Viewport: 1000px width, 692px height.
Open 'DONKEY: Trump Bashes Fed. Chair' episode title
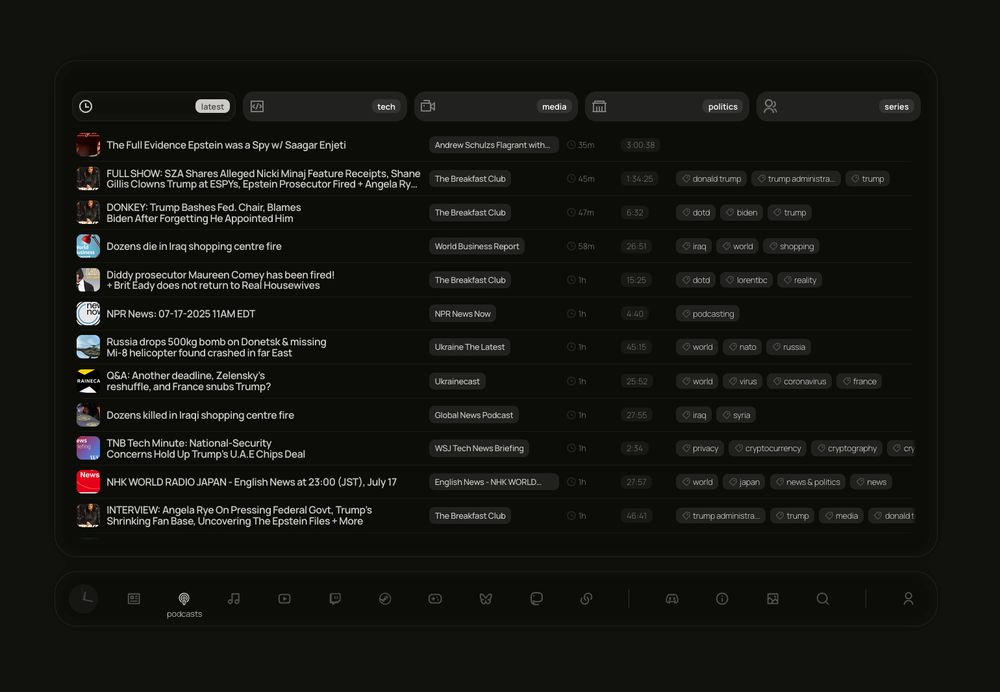[203, 213]
